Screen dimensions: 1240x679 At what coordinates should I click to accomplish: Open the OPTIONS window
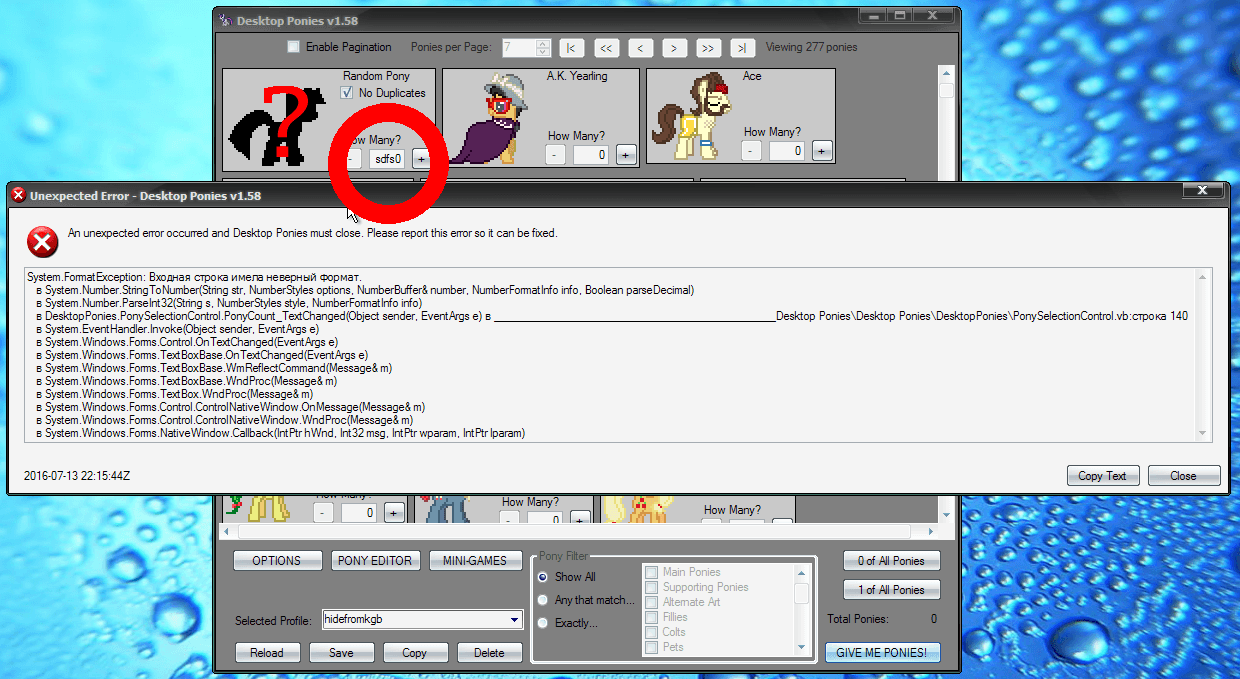pyautogui.click(x=277, y=561)
